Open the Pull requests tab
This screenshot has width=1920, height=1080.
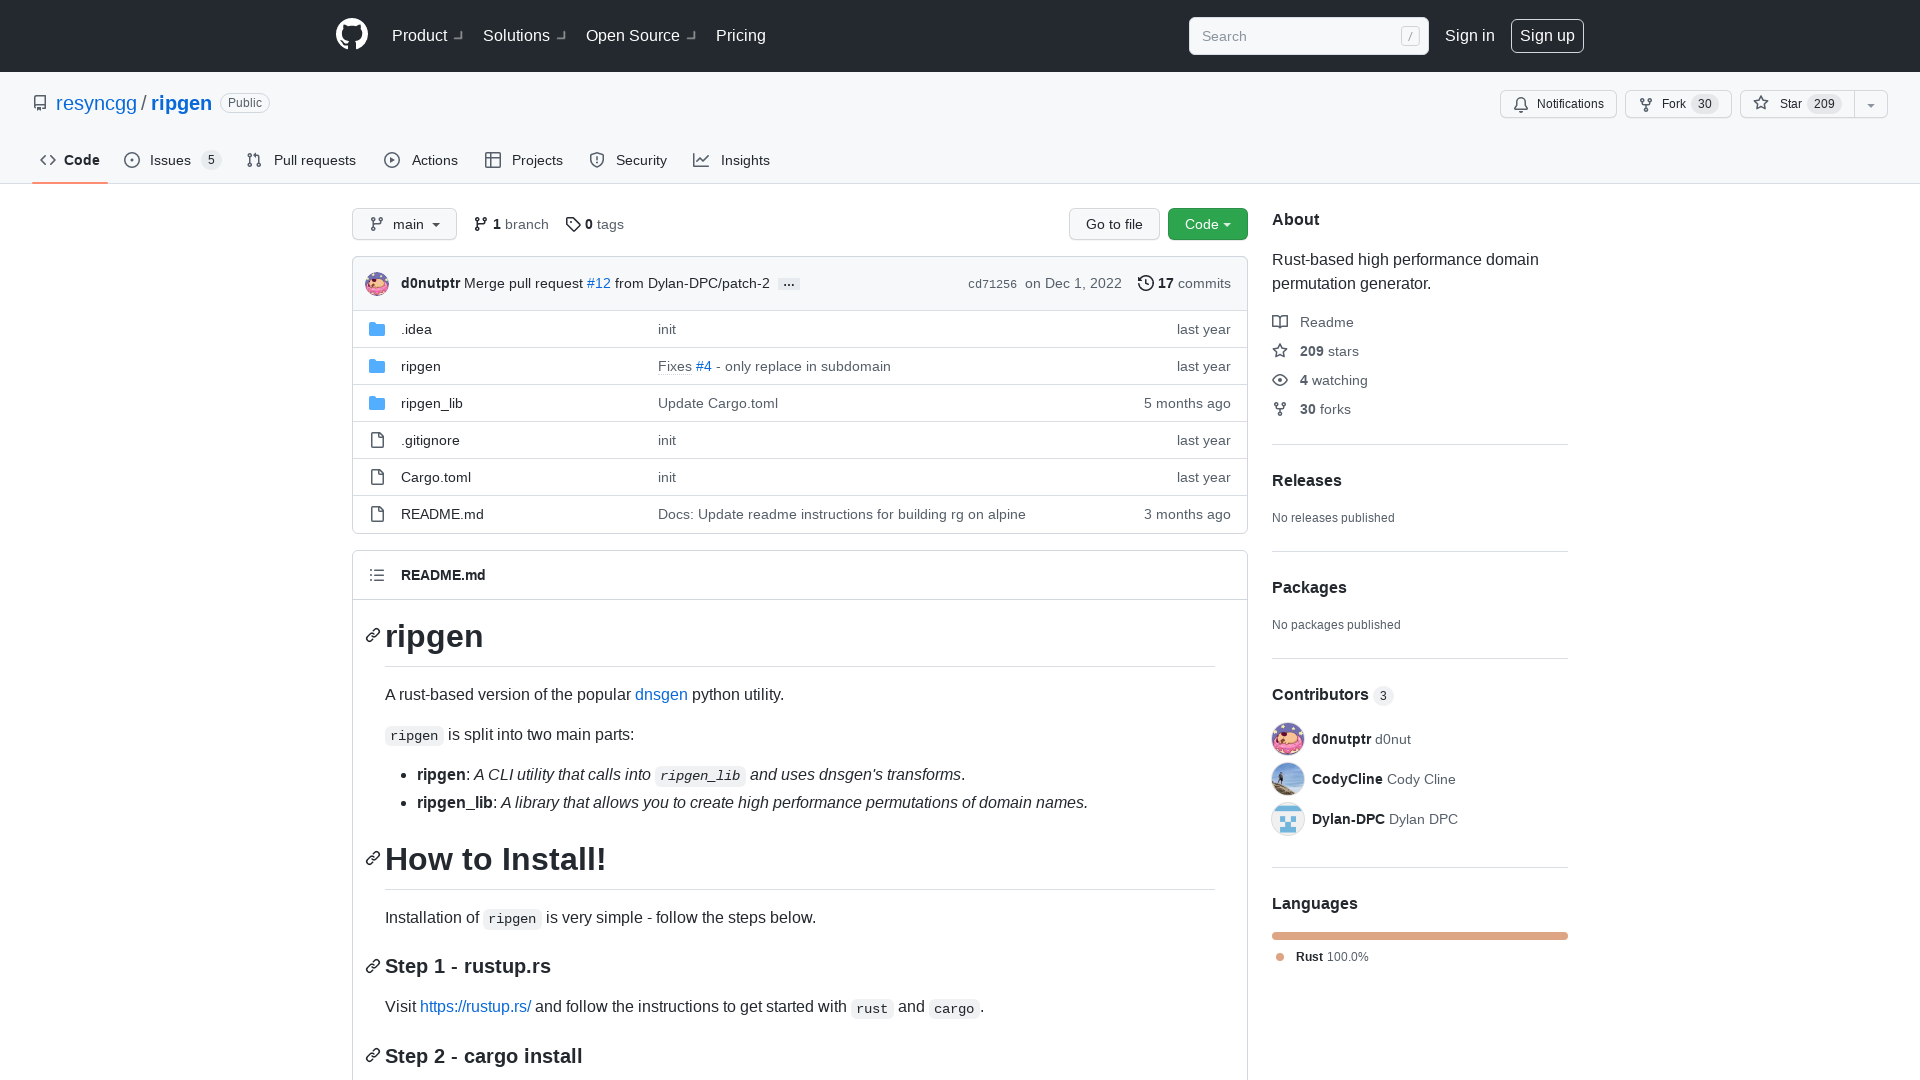[301, 160]
